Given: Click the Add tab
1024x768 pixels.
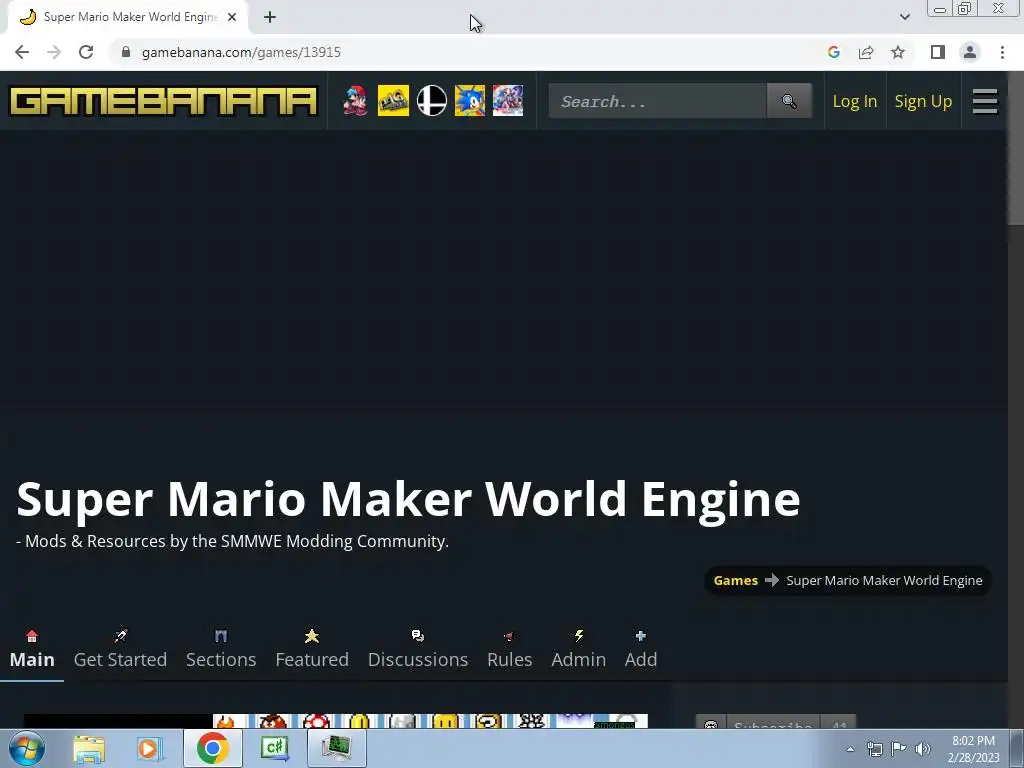Looking at the screenshot, I should [x=641, y=649].
